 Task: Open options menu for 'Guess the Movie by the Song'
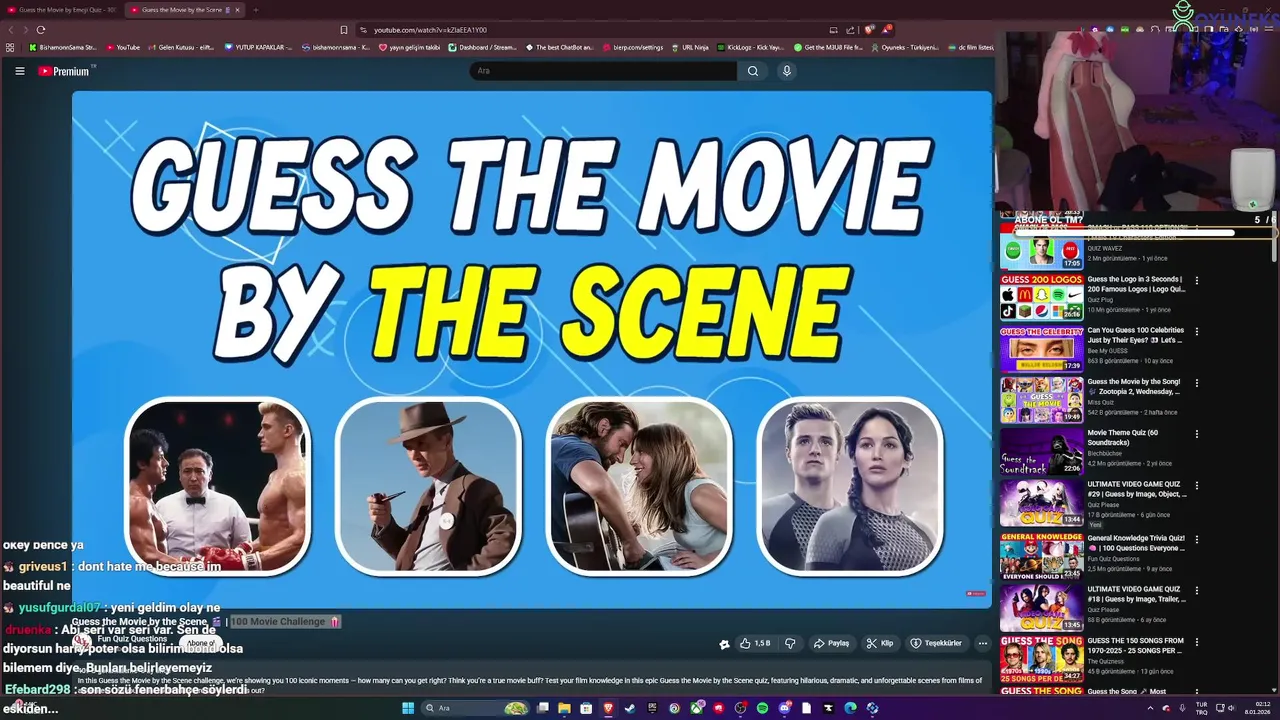click(x=1197, y=383)
